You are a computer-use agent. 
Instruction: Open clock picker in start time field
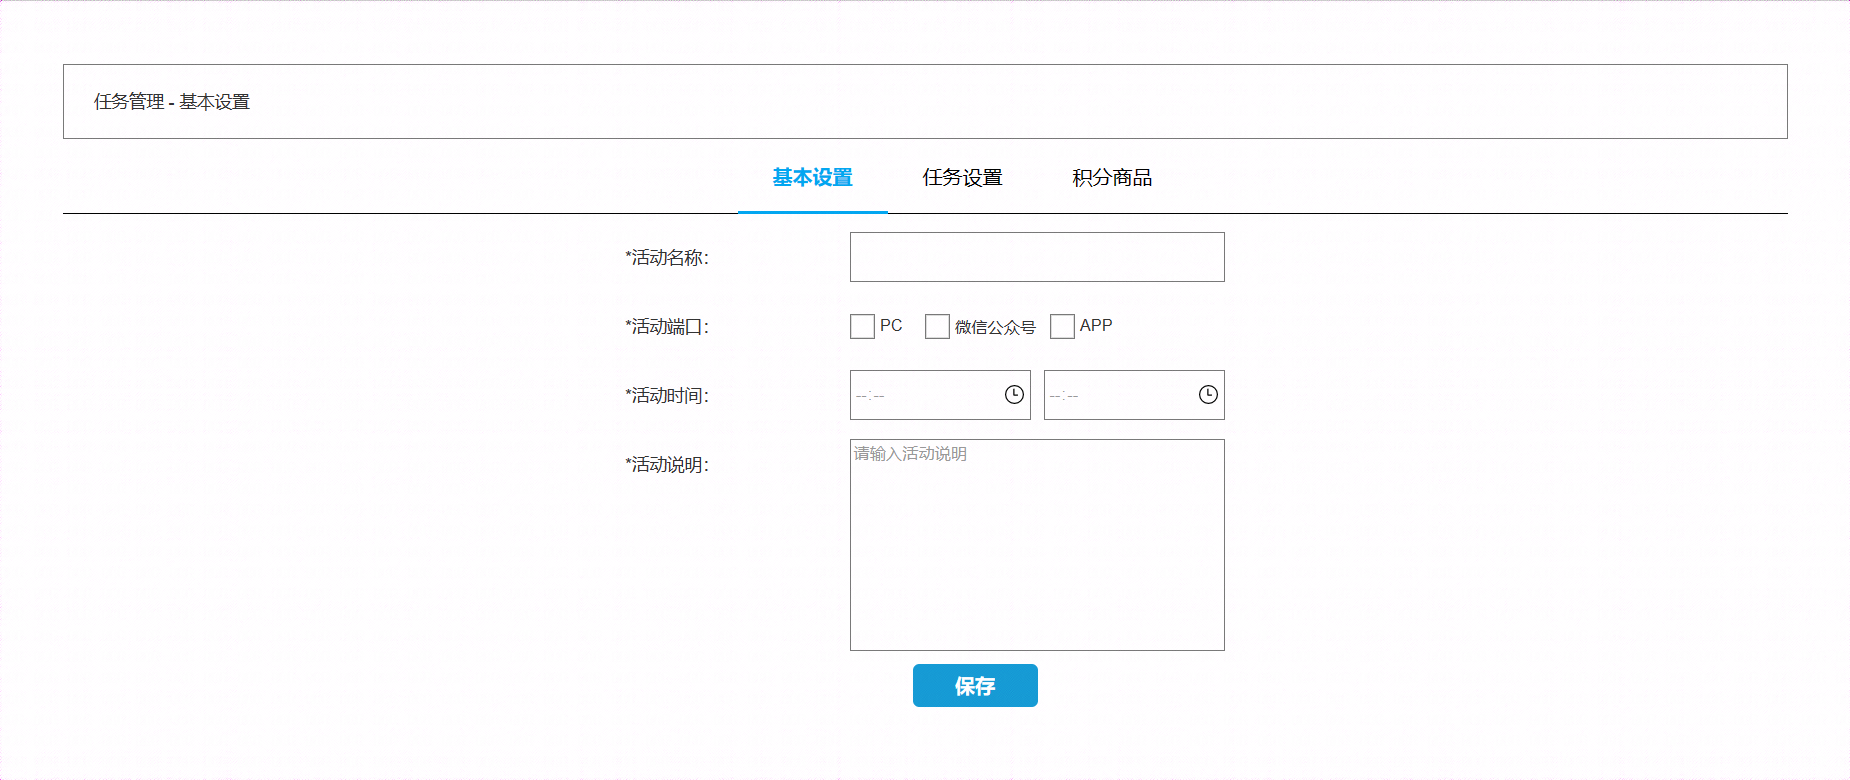1014,395
